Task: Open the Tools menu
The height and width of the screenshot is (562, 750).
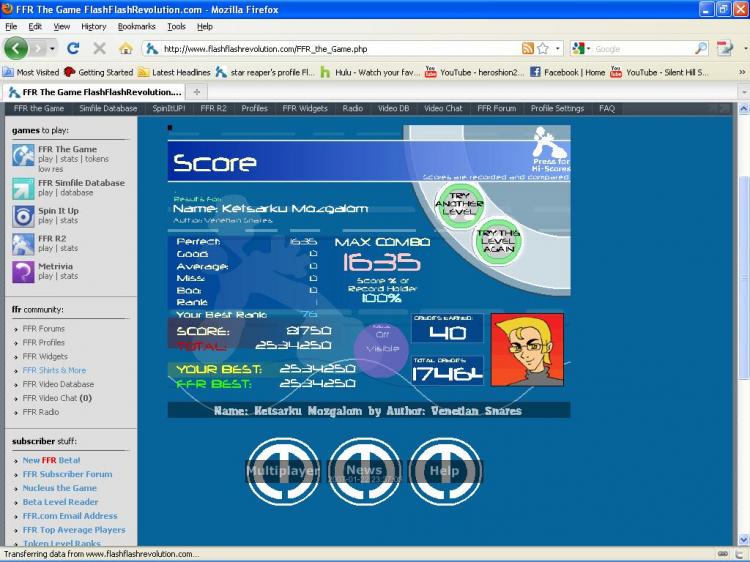Action: tap(176, 27)
